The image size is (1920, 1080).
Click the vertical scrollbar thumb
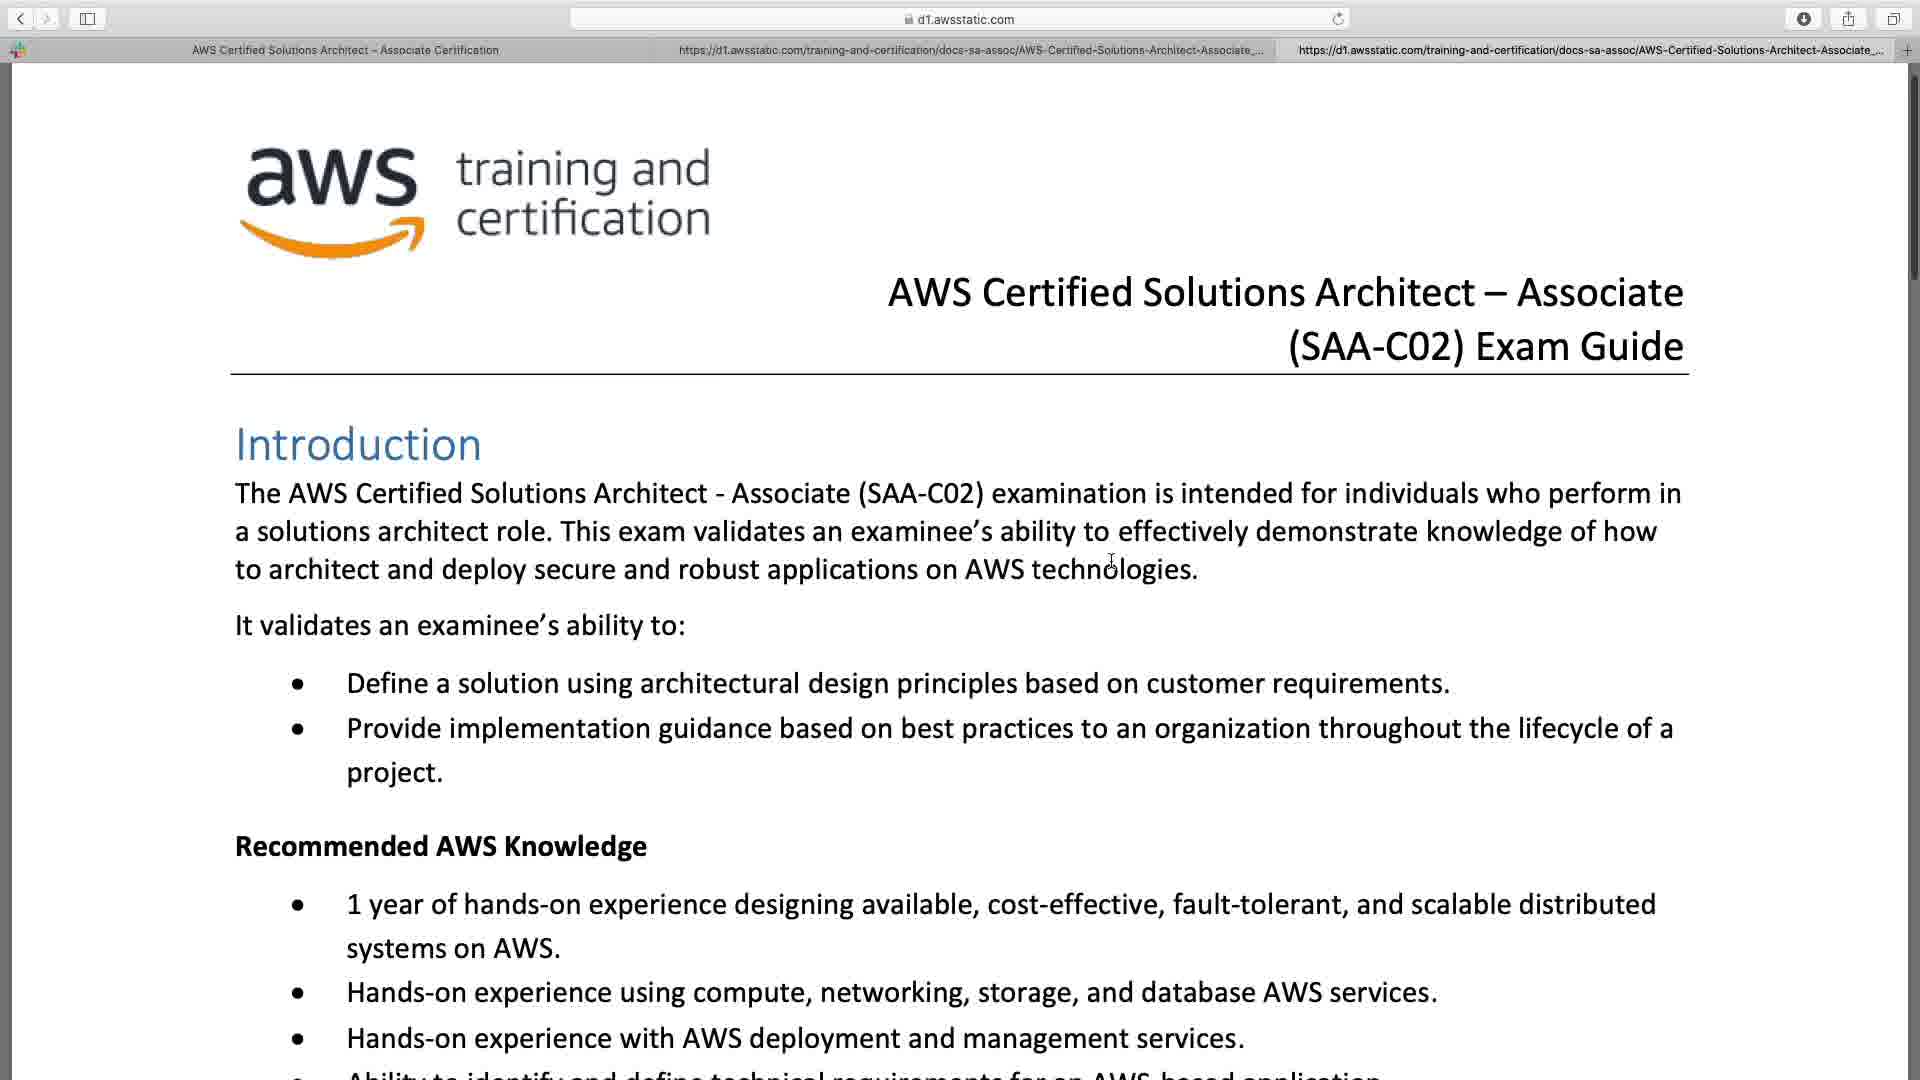(1914, 180)
